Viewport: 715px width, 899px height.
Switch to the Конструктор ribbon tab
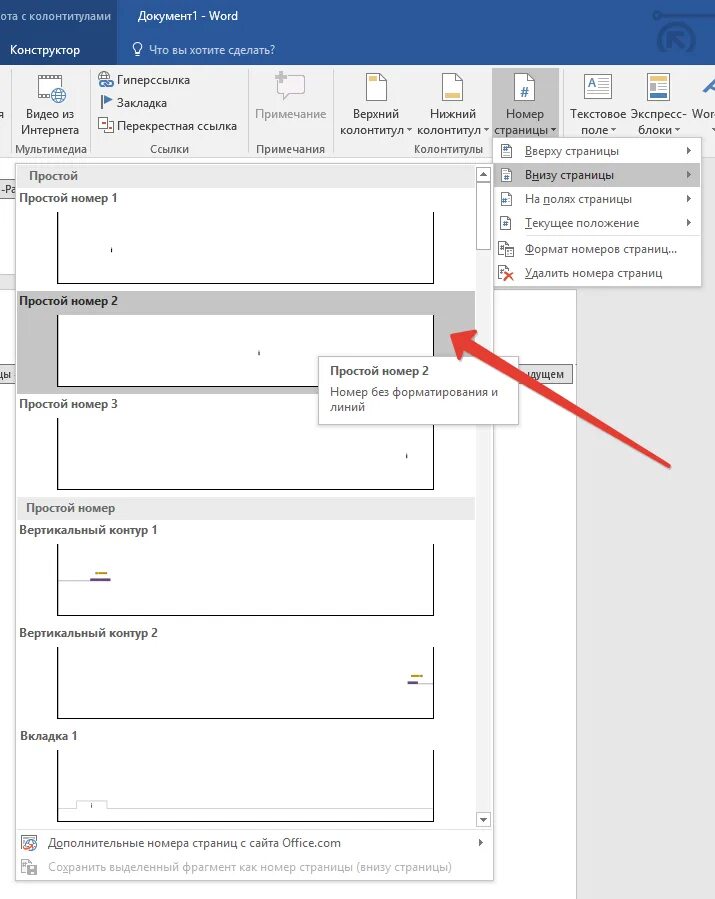45,50
